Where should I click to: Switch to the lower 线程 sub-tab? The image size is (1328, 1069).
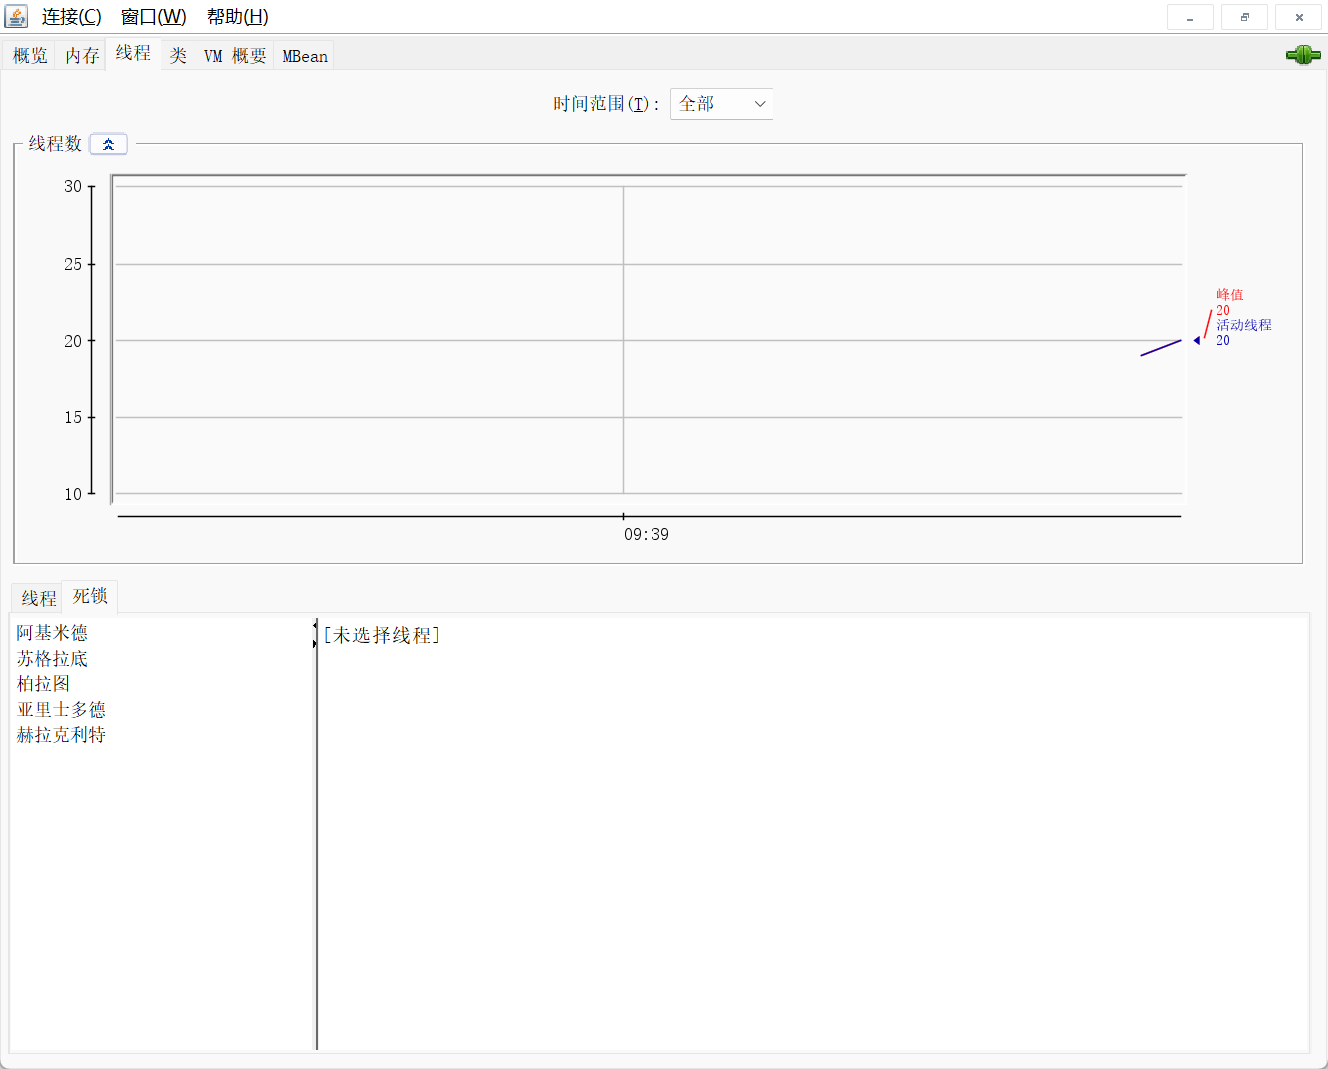[x=39, y=598]
